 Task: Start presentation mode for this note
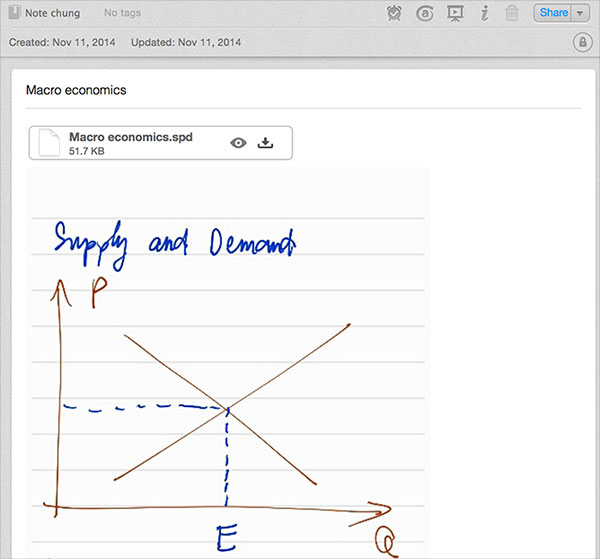click(x=455, y=13)
